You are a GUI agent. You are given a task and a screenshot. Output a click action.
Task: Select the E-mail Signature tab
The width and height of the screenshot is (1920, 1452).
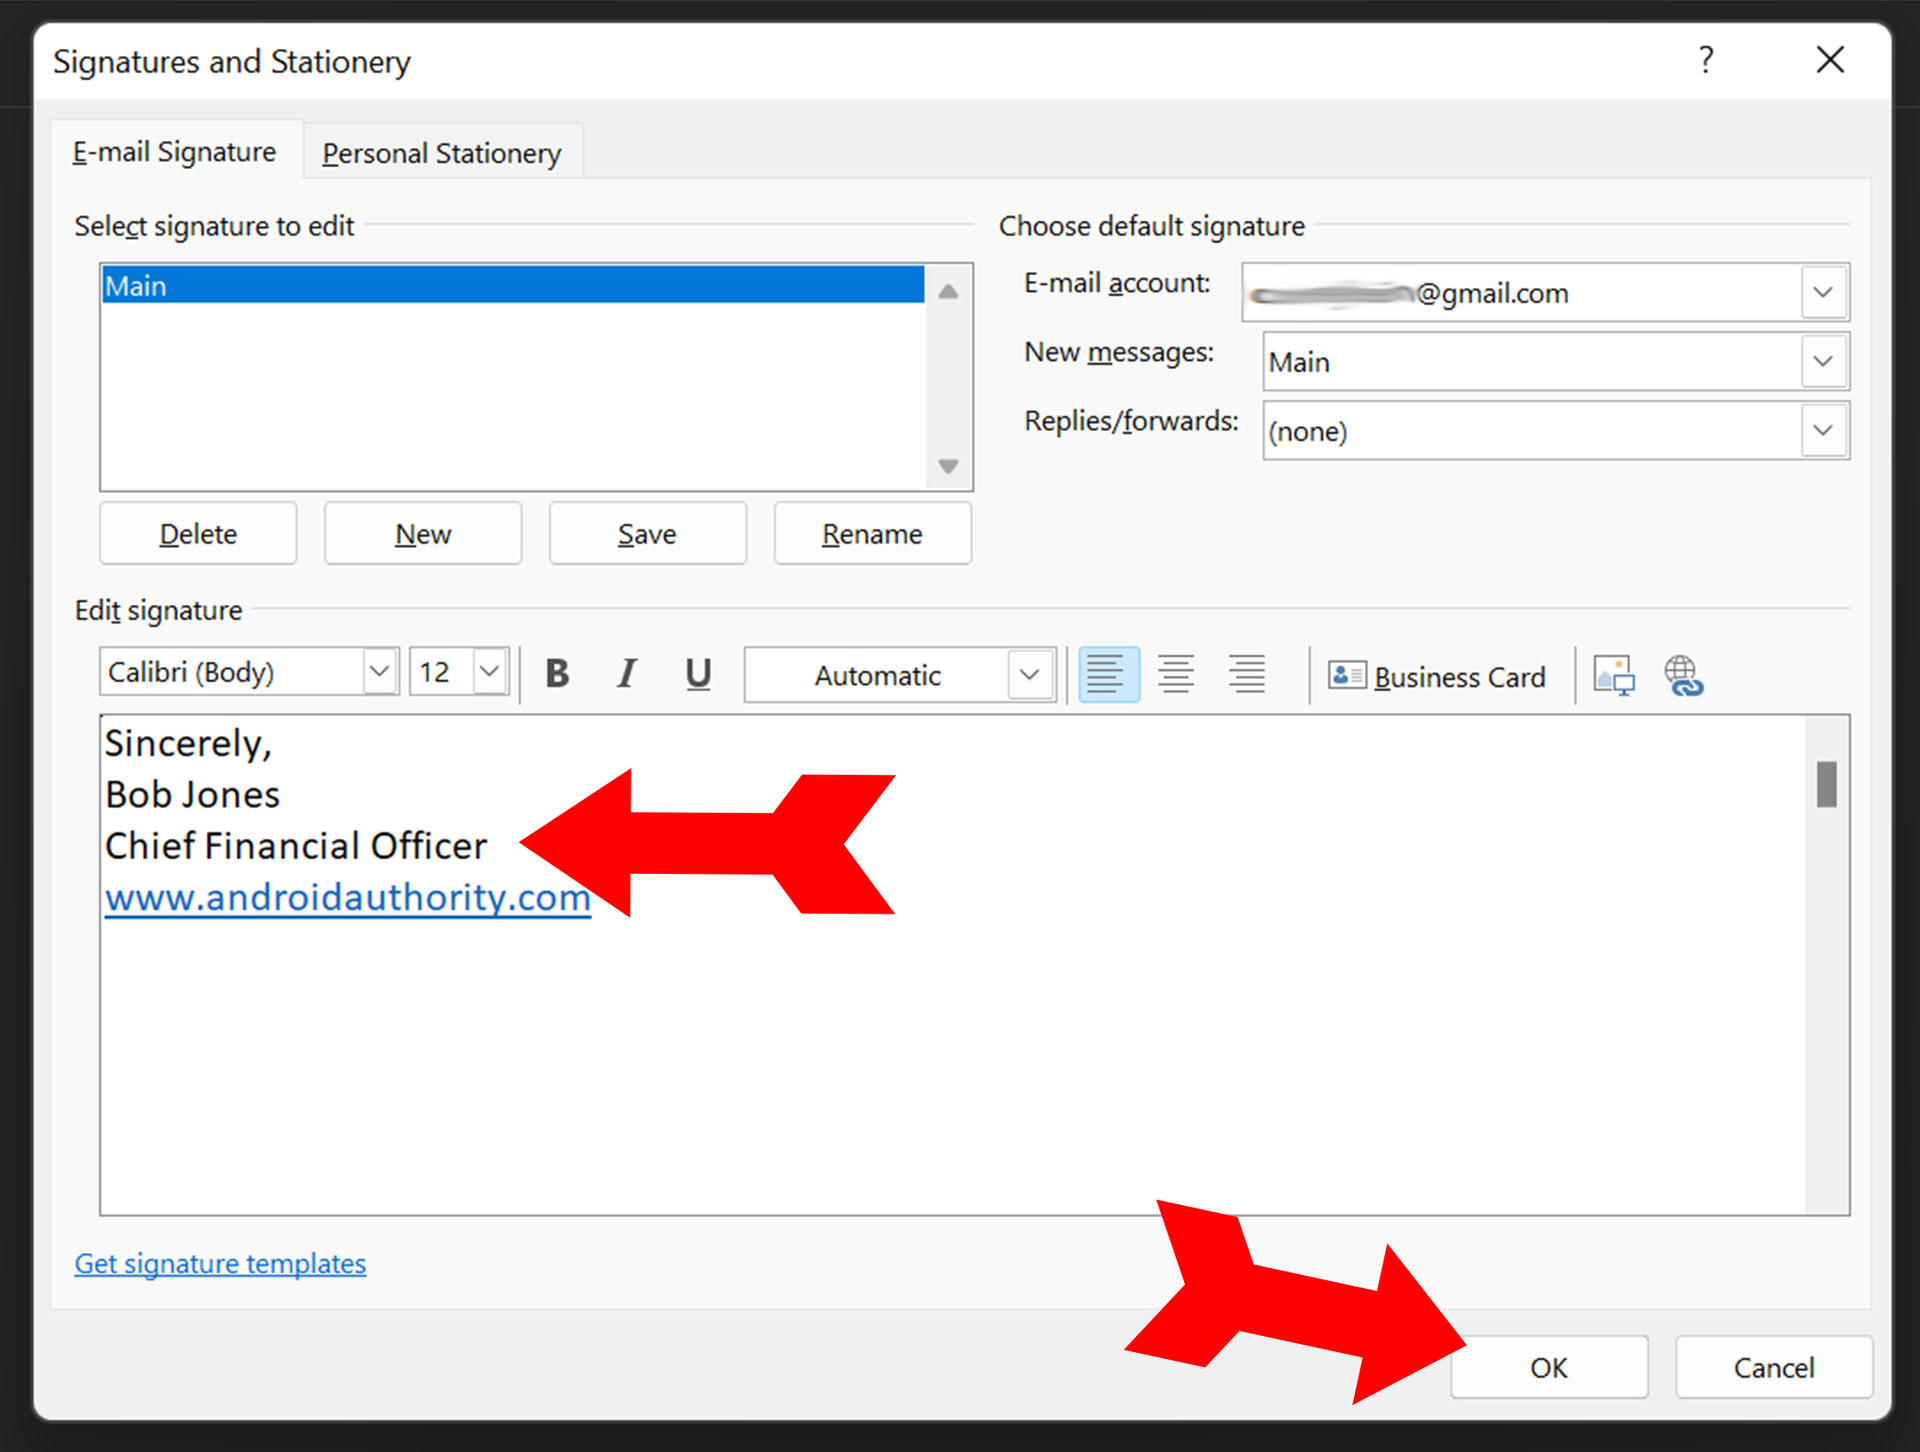pos(174,152)
